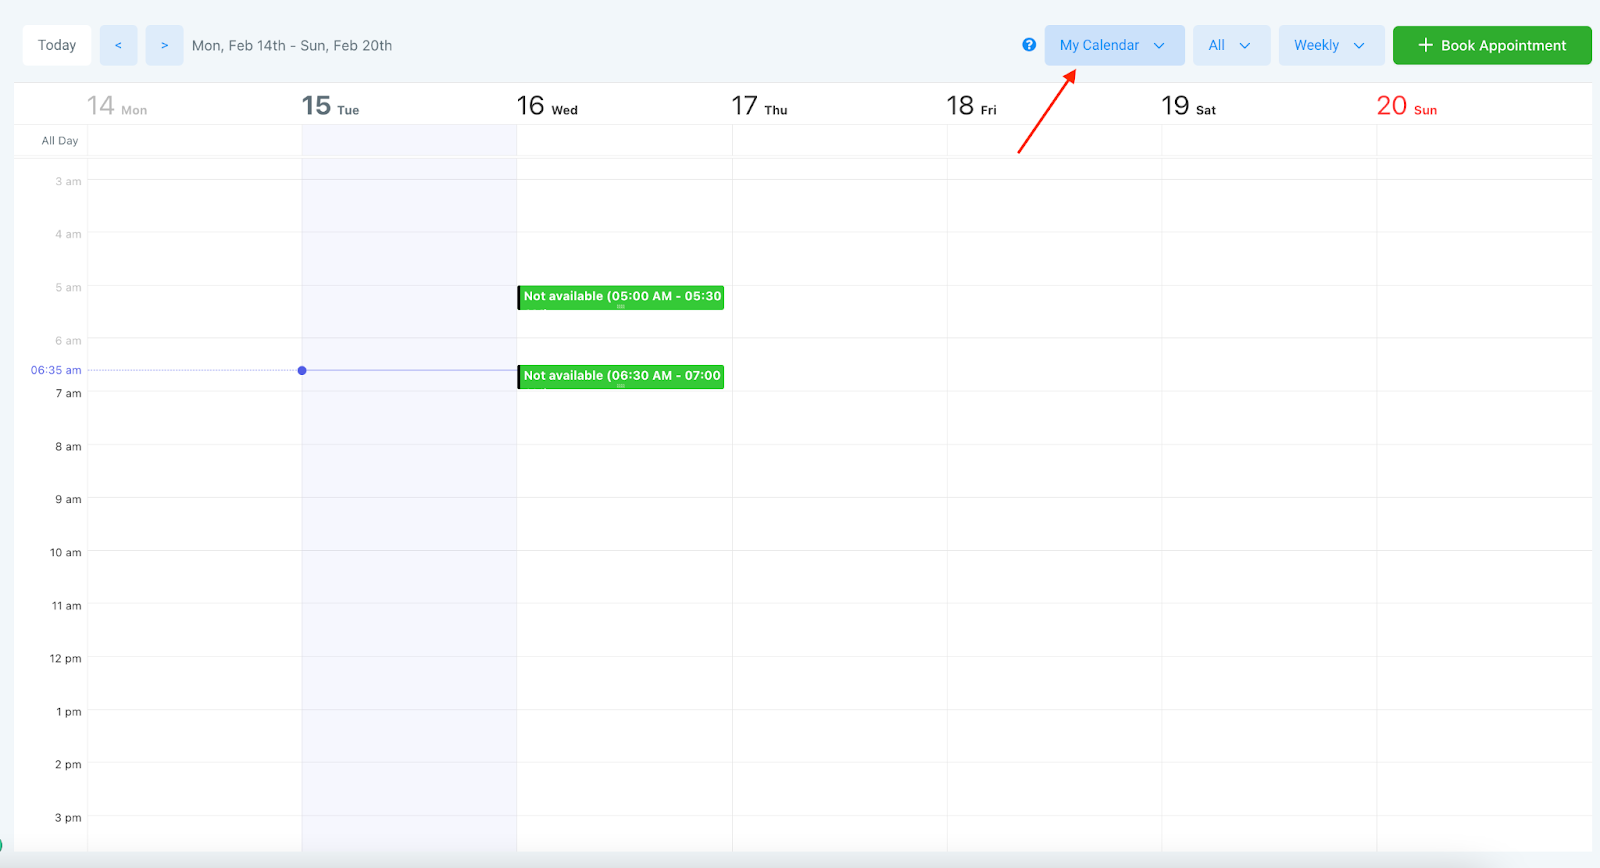Open the 06:30 AM Not available block
Viewport: 1600px width, 868px height.
tap(621, 377)
